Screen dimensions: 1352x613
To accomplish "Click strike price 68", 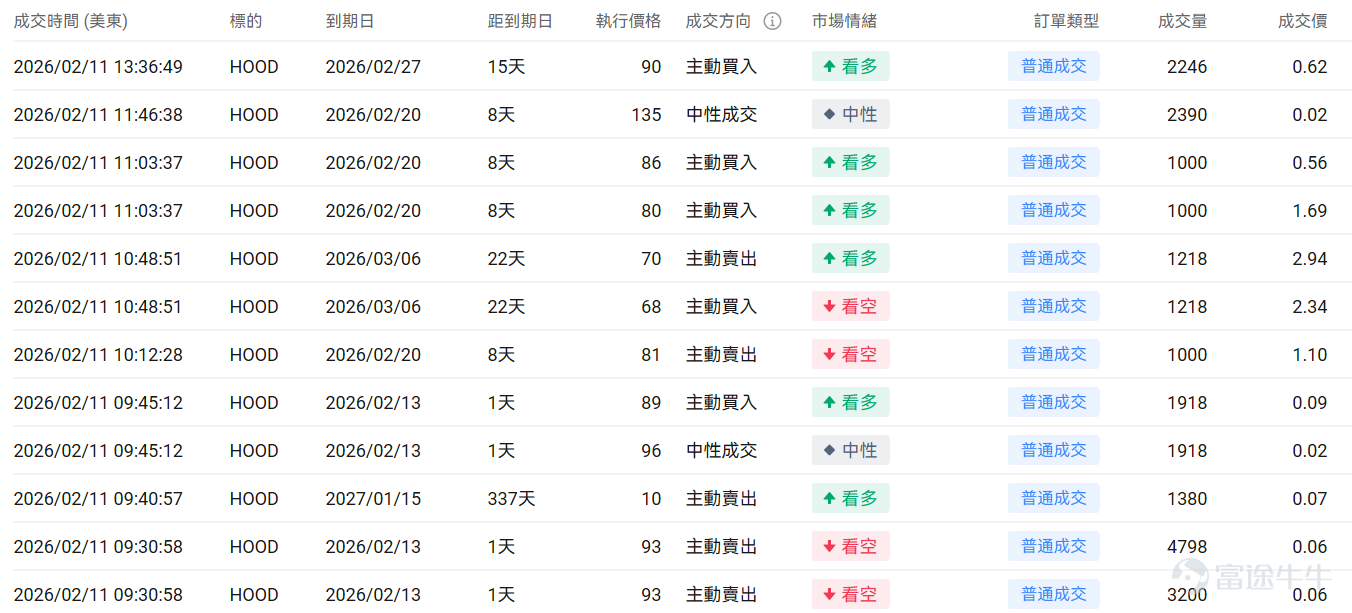I will pos(652,307).
